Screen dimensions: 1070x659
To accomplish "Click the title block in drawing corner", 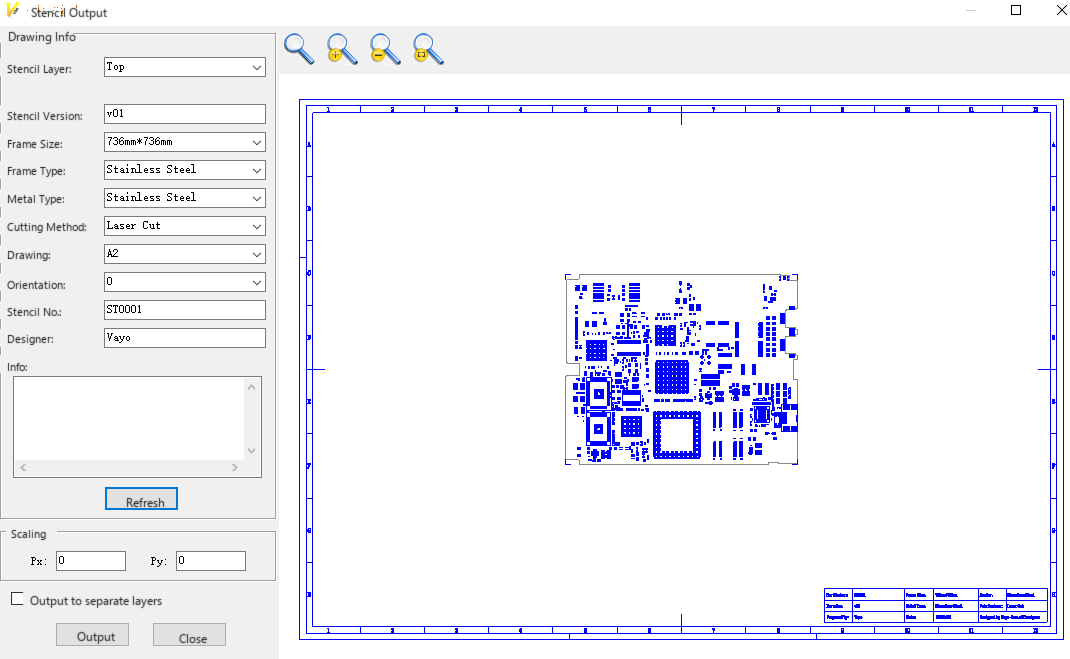I will coord(936,605).
